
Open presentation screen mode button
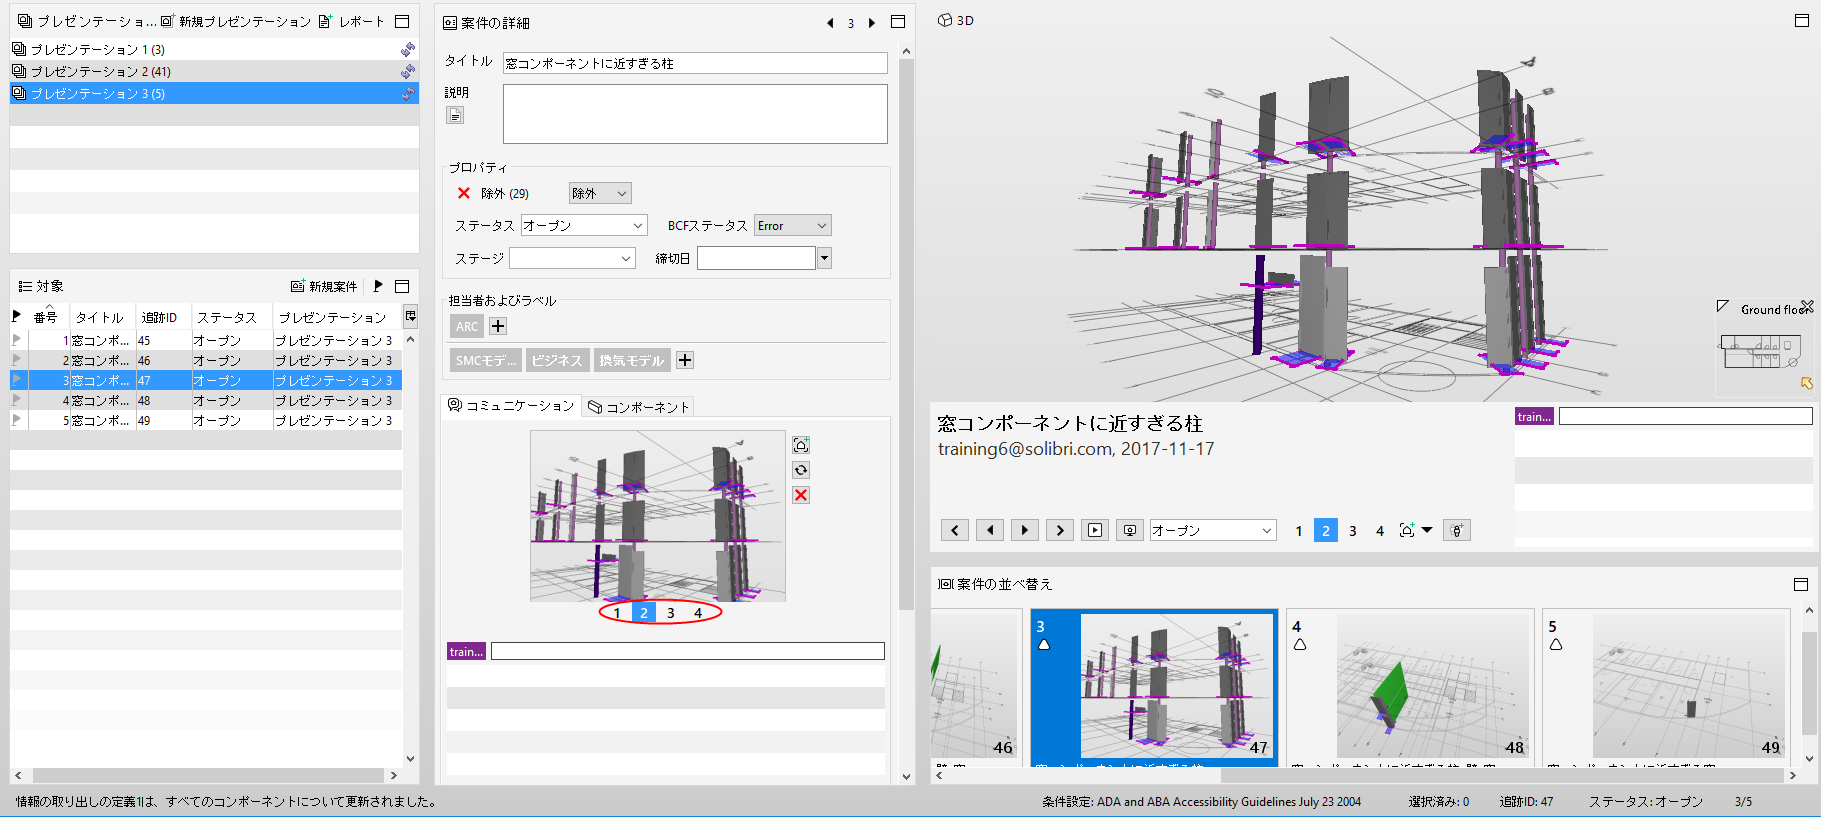pos(1130,530)
